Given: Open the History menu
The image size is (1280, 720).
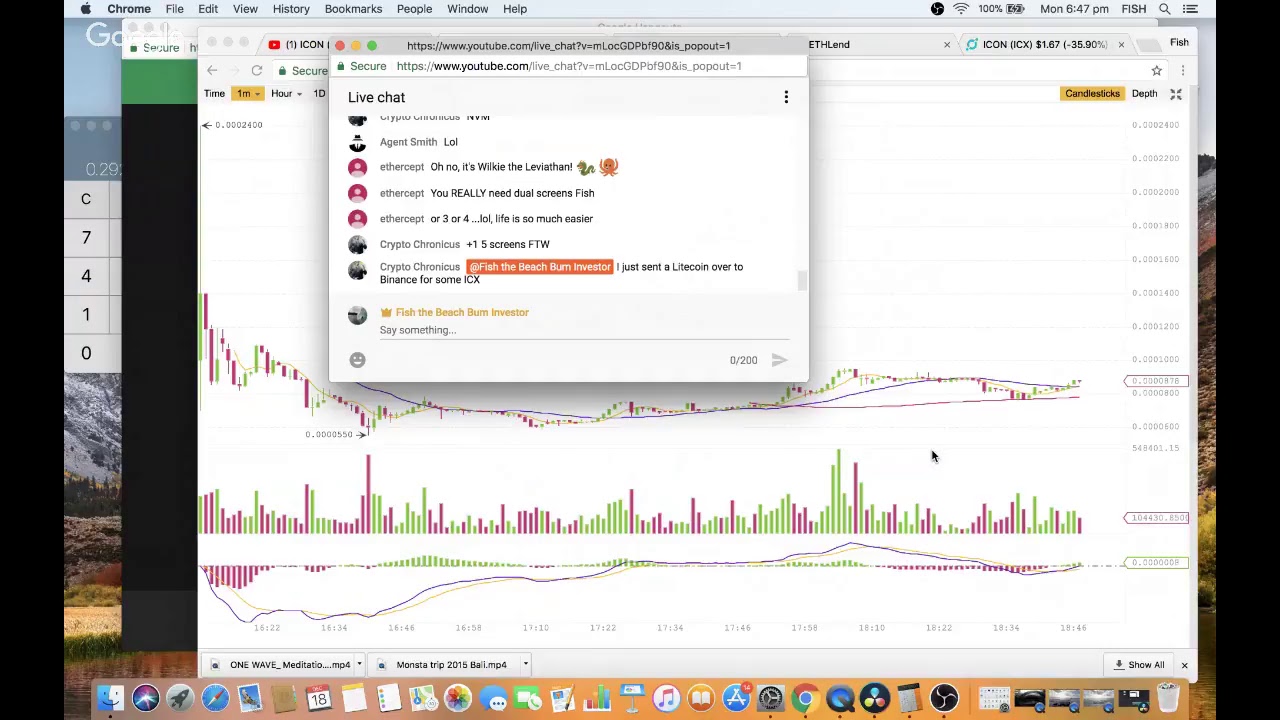Looking at the screenshot, I should tap(291, 9).
